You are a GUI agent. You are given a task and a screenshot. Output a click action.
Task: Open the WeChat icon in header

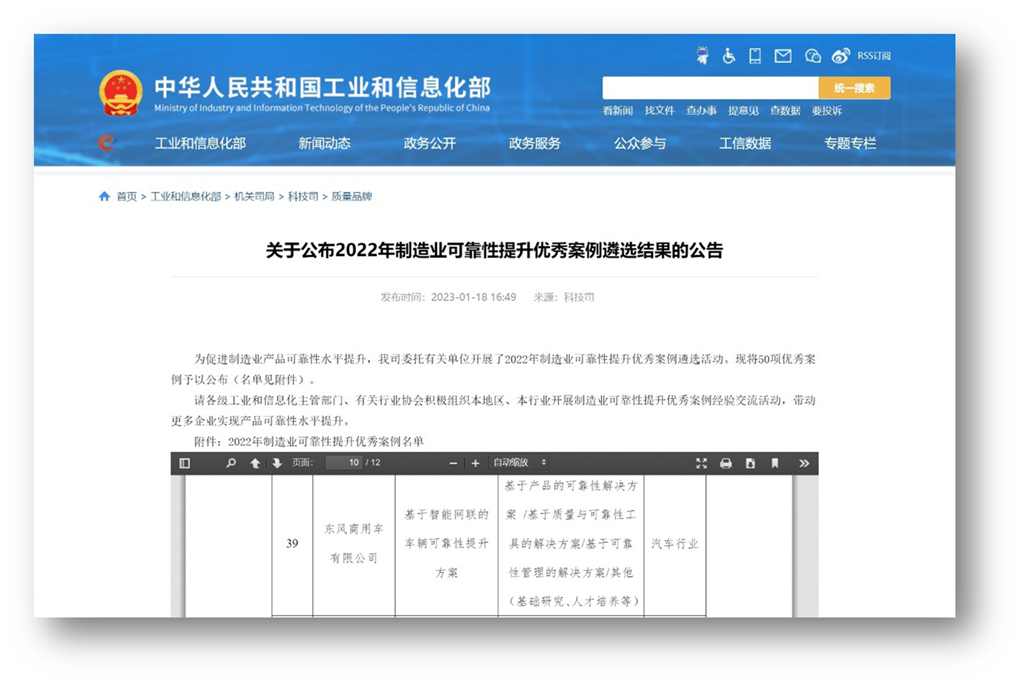[812, 56]
